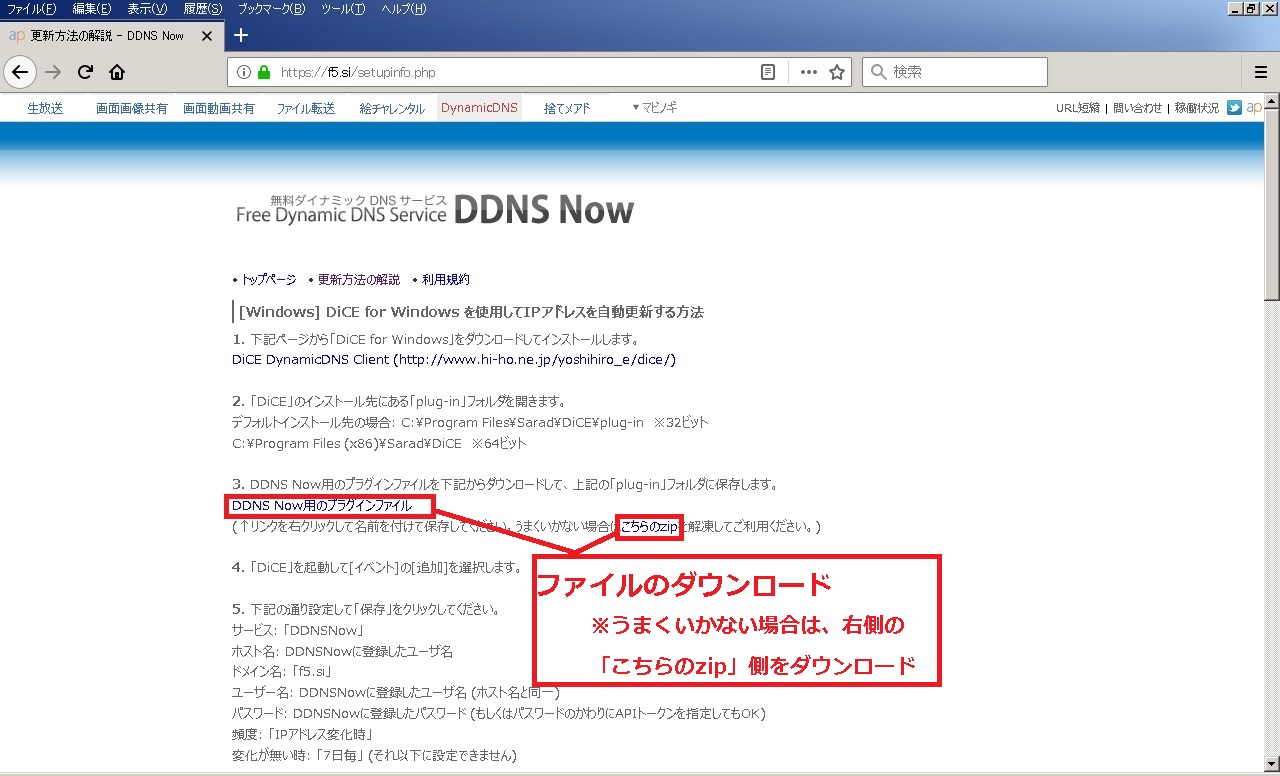This screenshot has width=1280, height=776.
Task: Click the 問い合わせ contact link
Action: 1138,108
